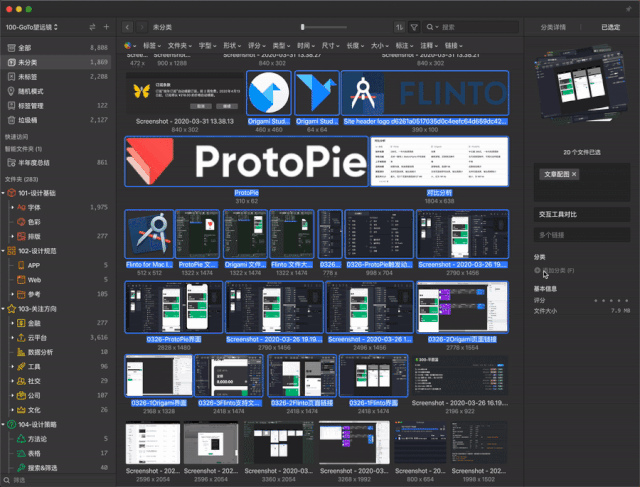Open the 类型 filter dropdown
This screenshot has height=487, width=640.
281,46
